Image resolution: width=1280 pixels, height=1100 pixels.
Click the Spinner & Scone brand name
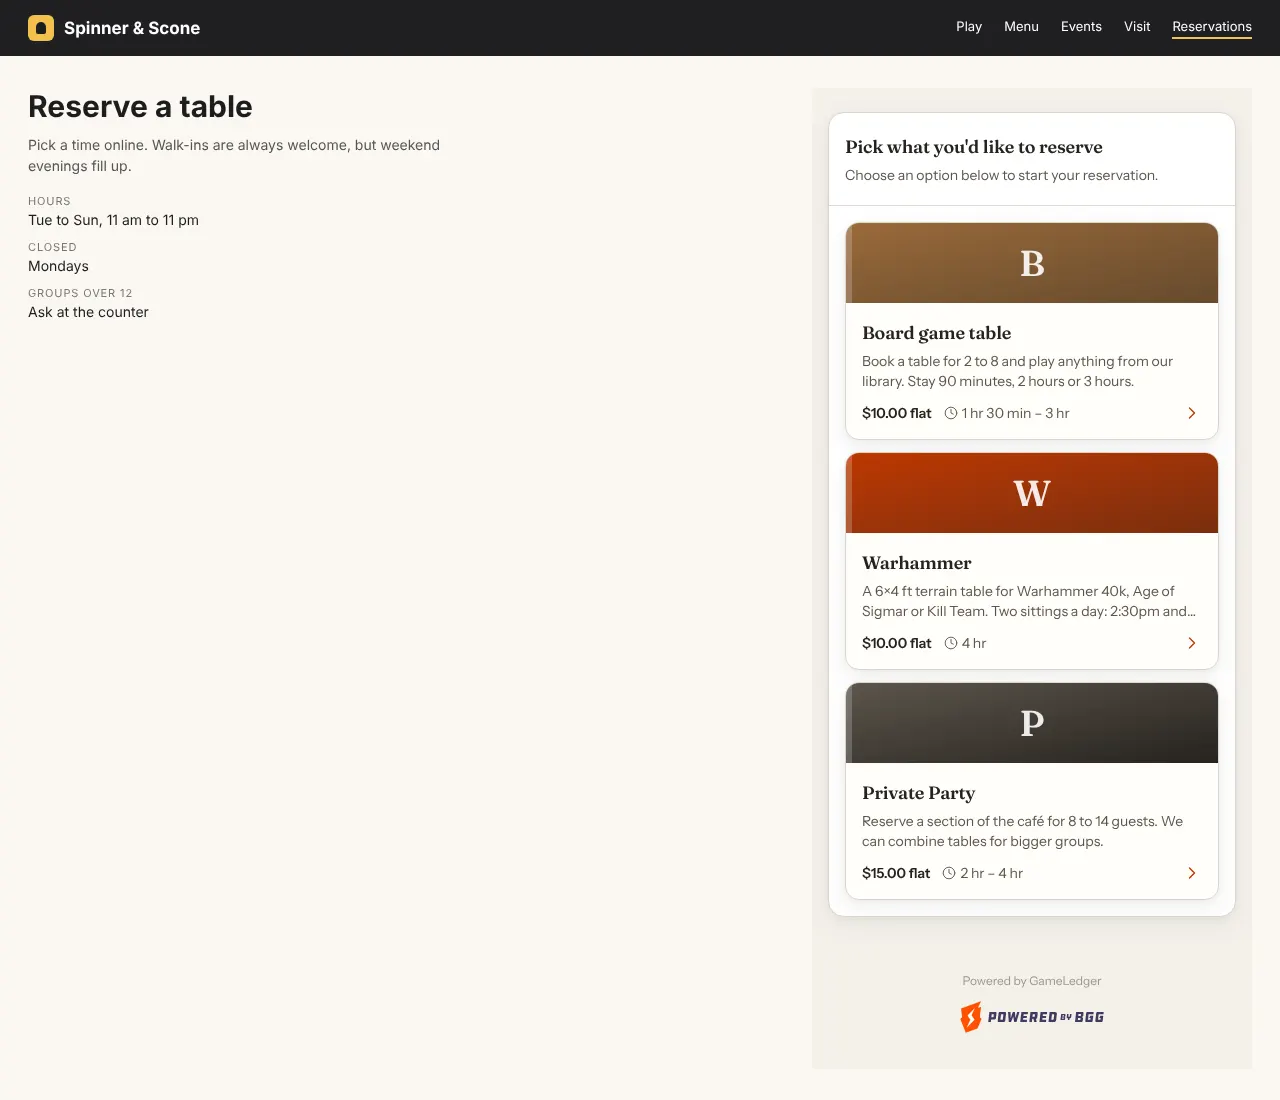[x=132, y=28]
